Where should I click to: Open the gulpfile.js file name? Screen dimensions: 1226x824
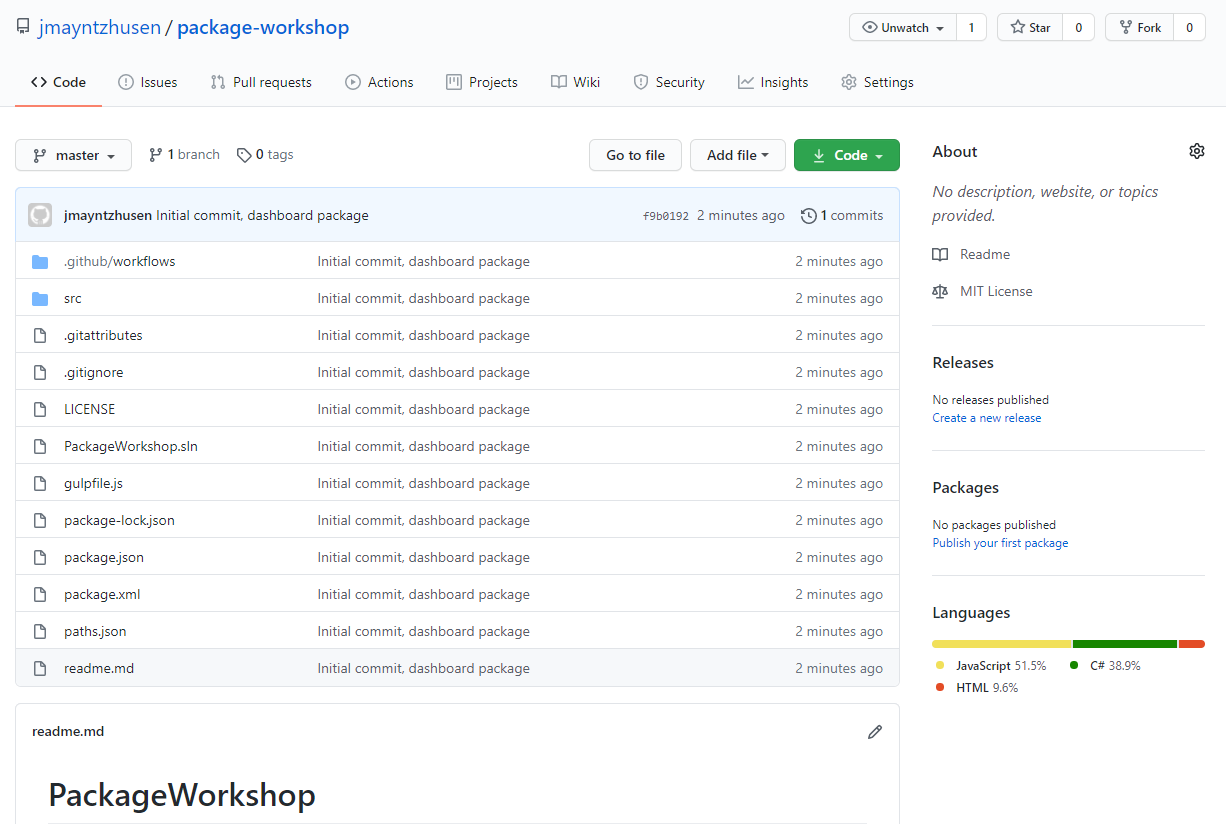tap(93, 483)
